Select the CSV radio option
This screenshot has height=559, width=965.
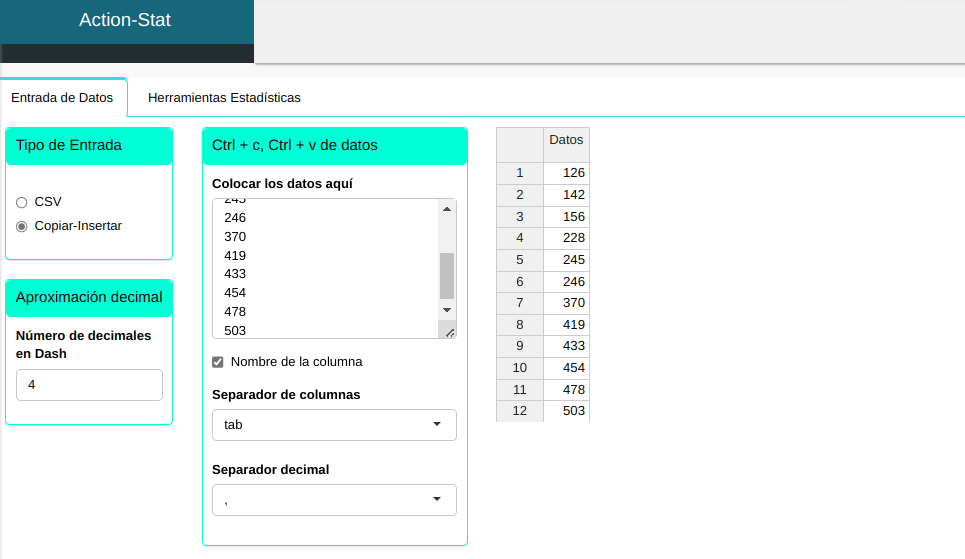coord(22,202)
